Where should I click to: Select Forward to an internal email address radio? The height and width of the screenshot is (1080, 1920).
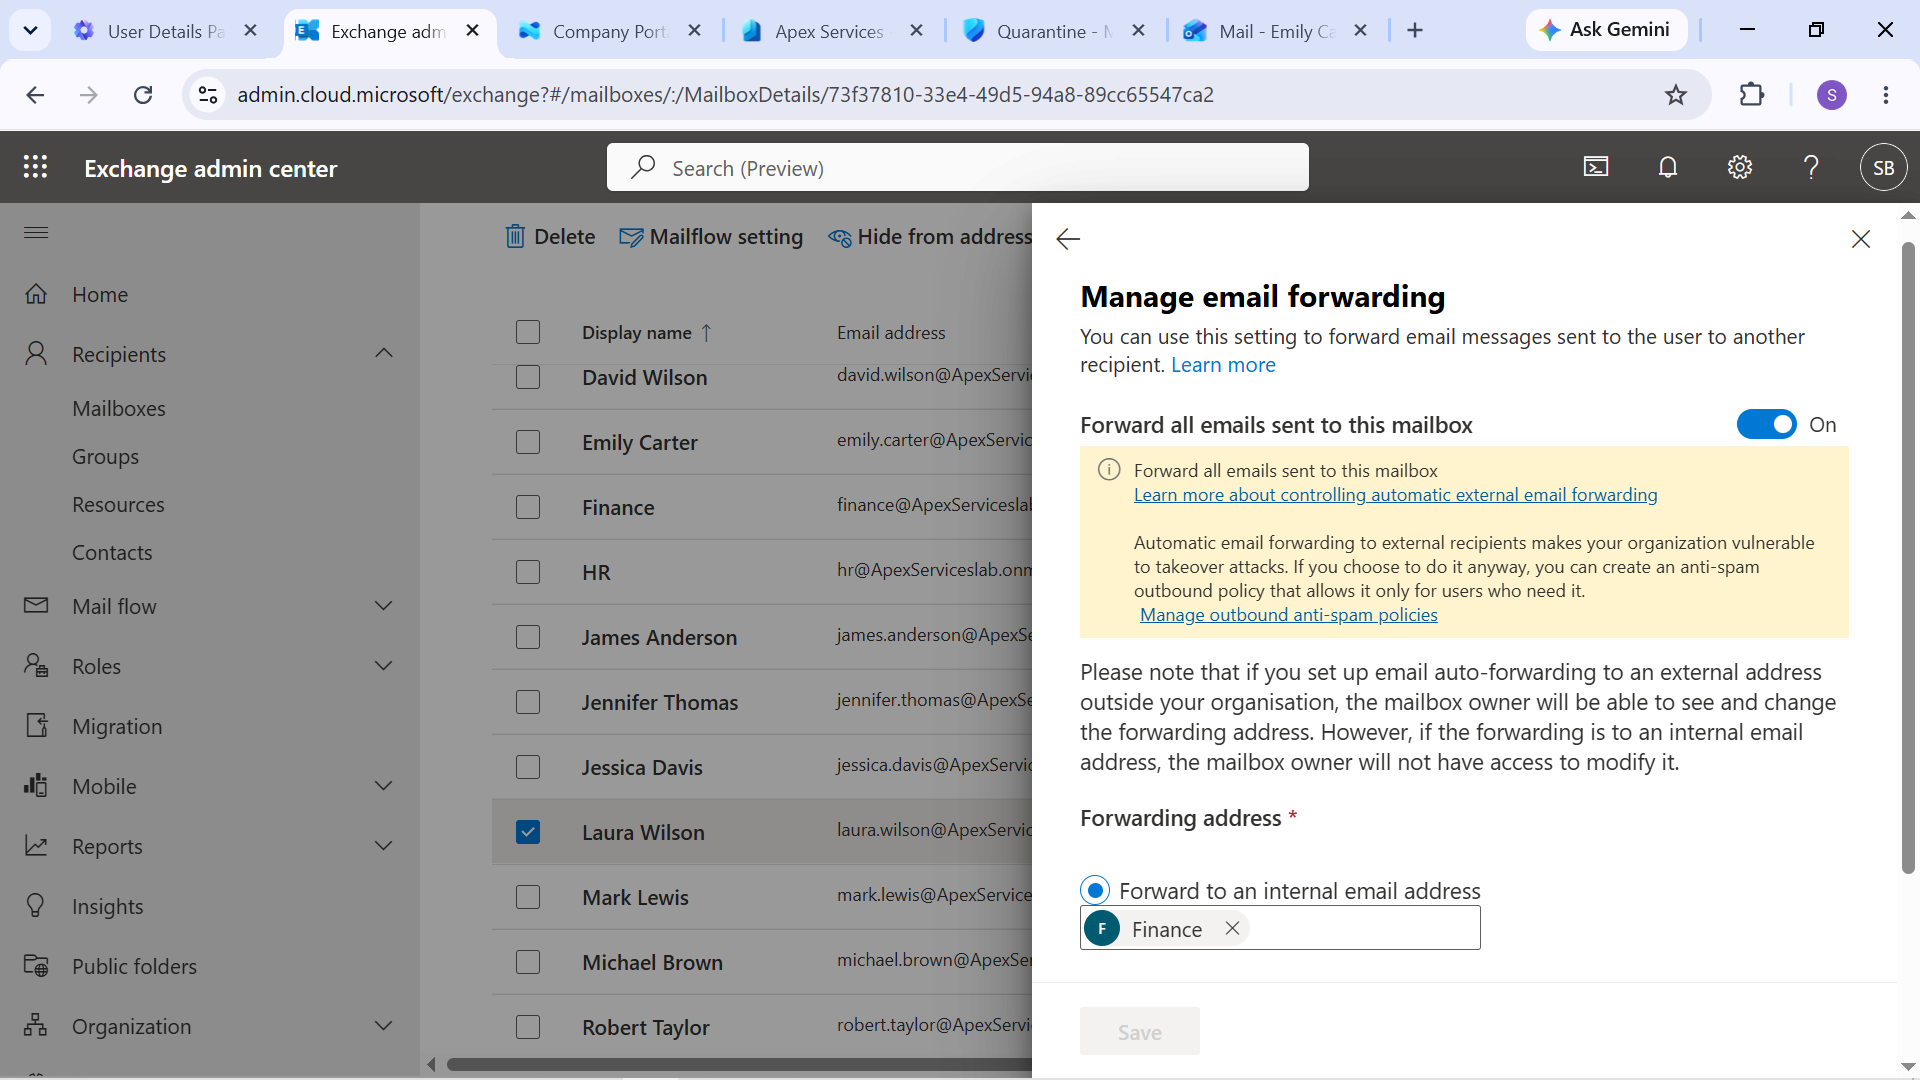pyautogui.click(x=1096, y=890)
